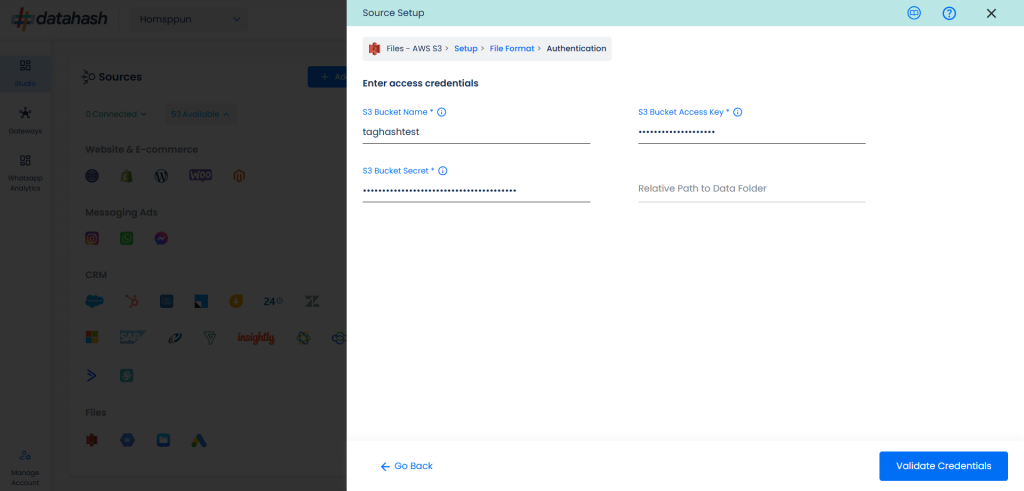Show info for S3 Bucket Access Key
1024x491 pixels.
pyautogui.click(x=738, y=113)
